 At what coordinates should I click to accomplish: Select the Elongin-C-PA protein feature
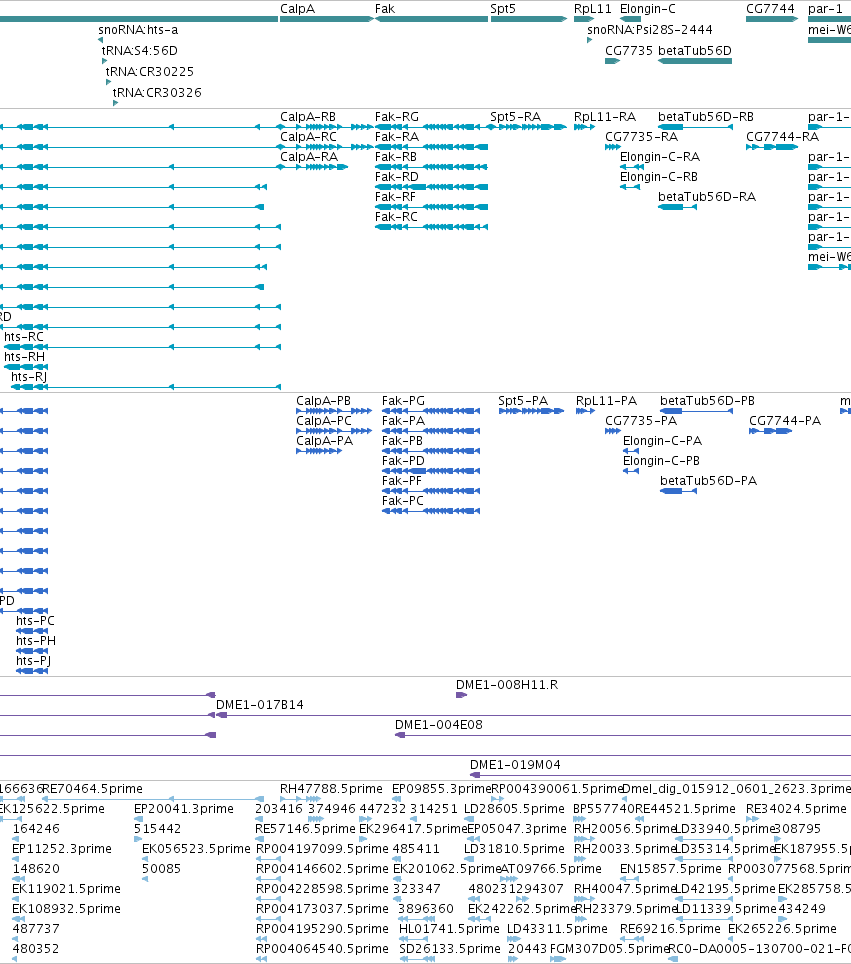coord(631,451)
